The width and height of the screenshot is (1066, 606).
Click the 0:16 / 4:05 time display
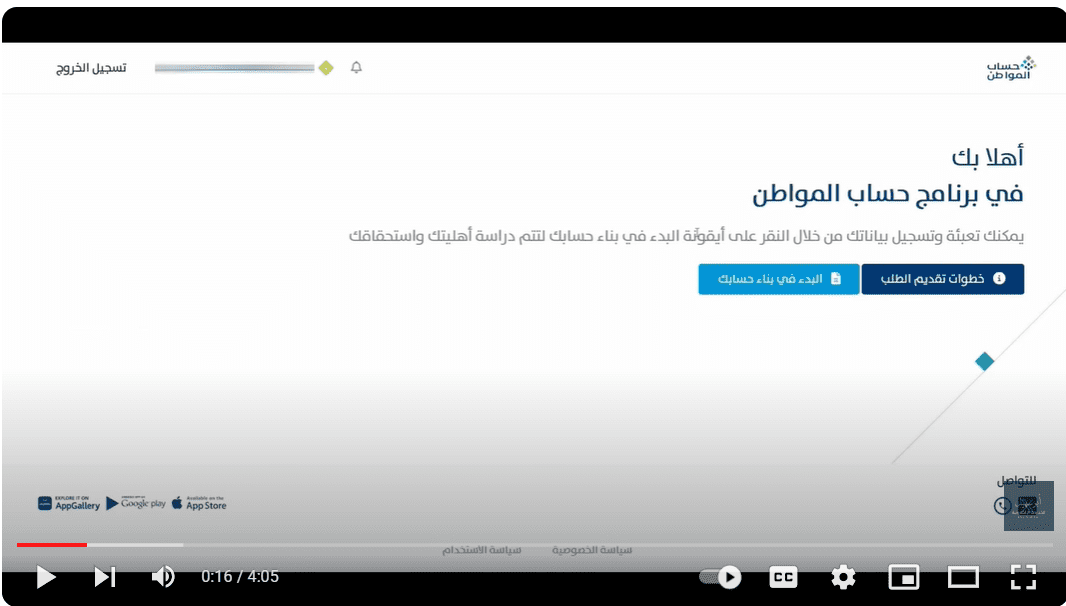pos(240,577)
